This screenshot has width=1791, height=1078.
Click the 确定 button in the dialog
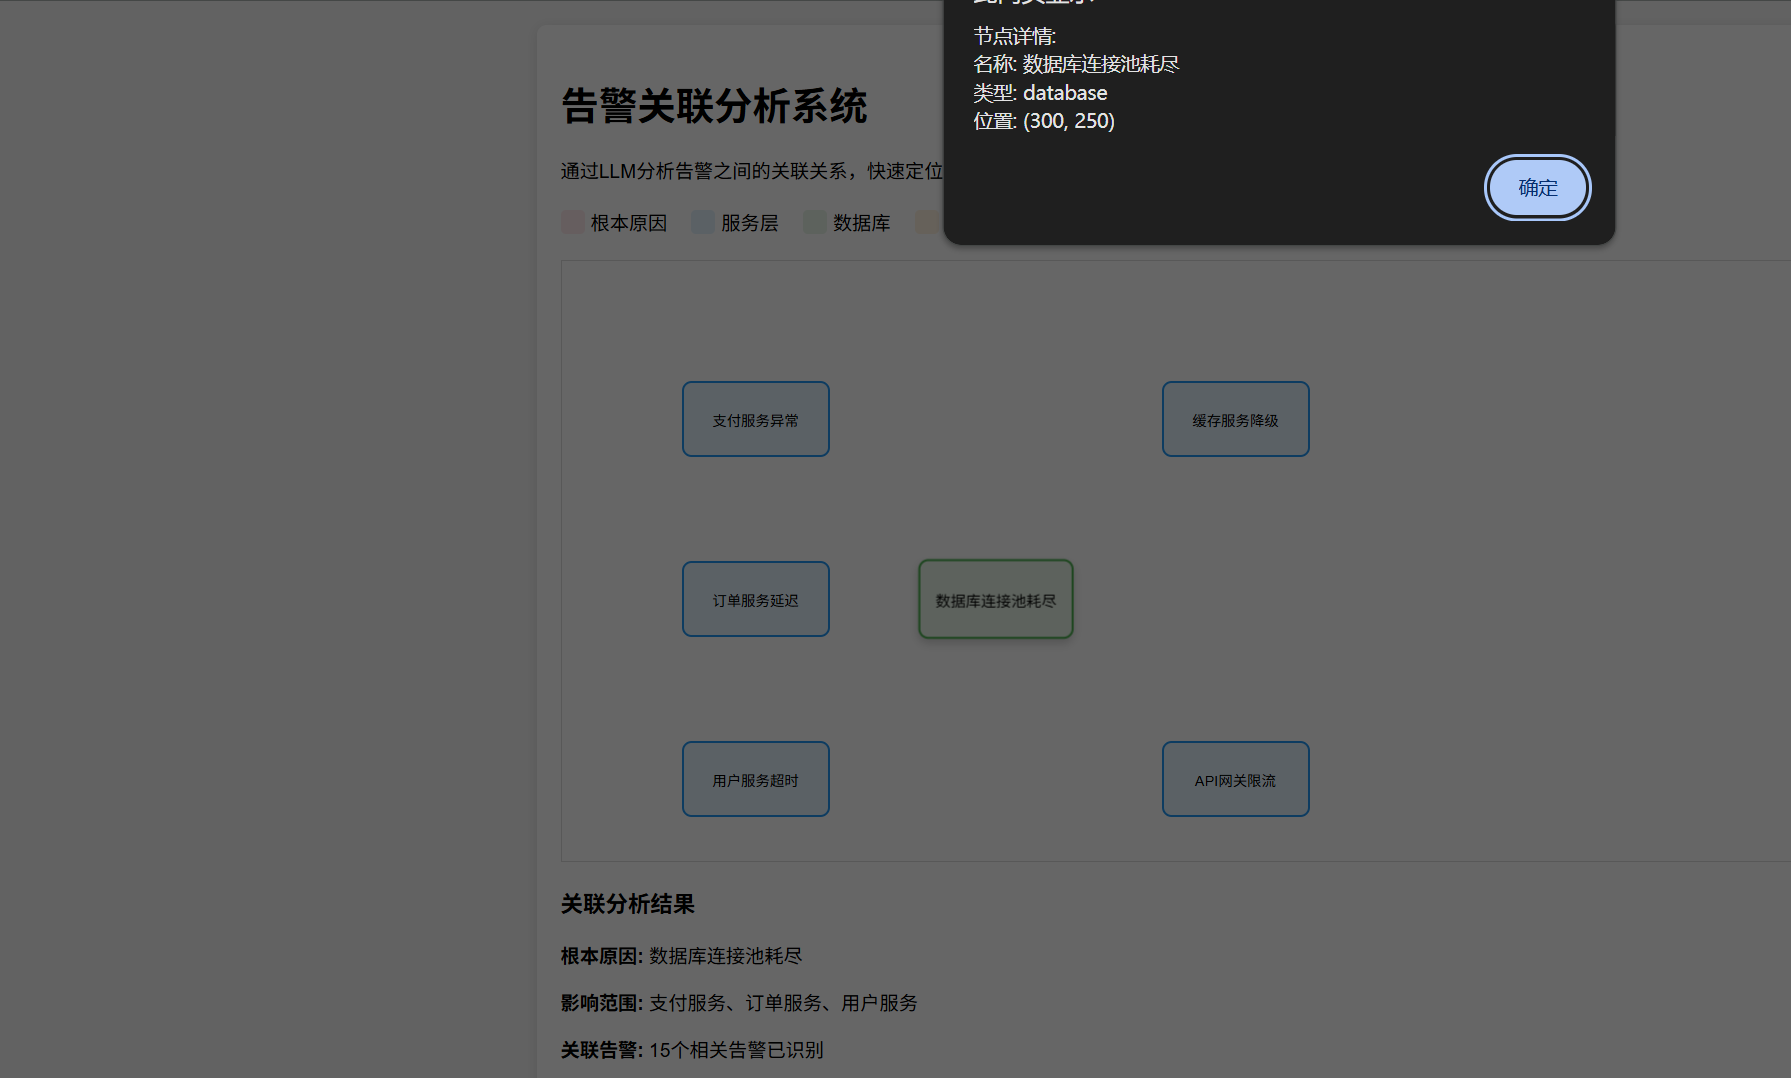point(1537,188)
